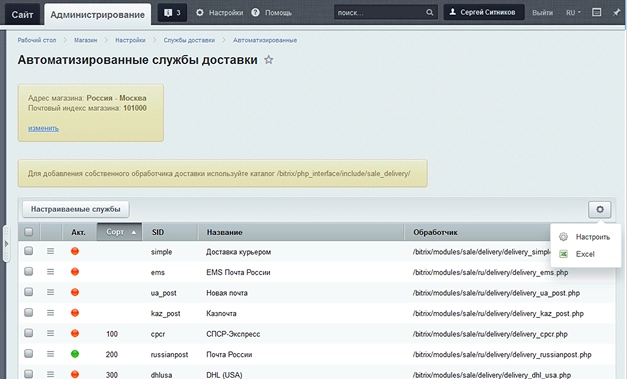Click the panel layout icon in top bar
Screen dimensions: 629x379
pos(597,12)
